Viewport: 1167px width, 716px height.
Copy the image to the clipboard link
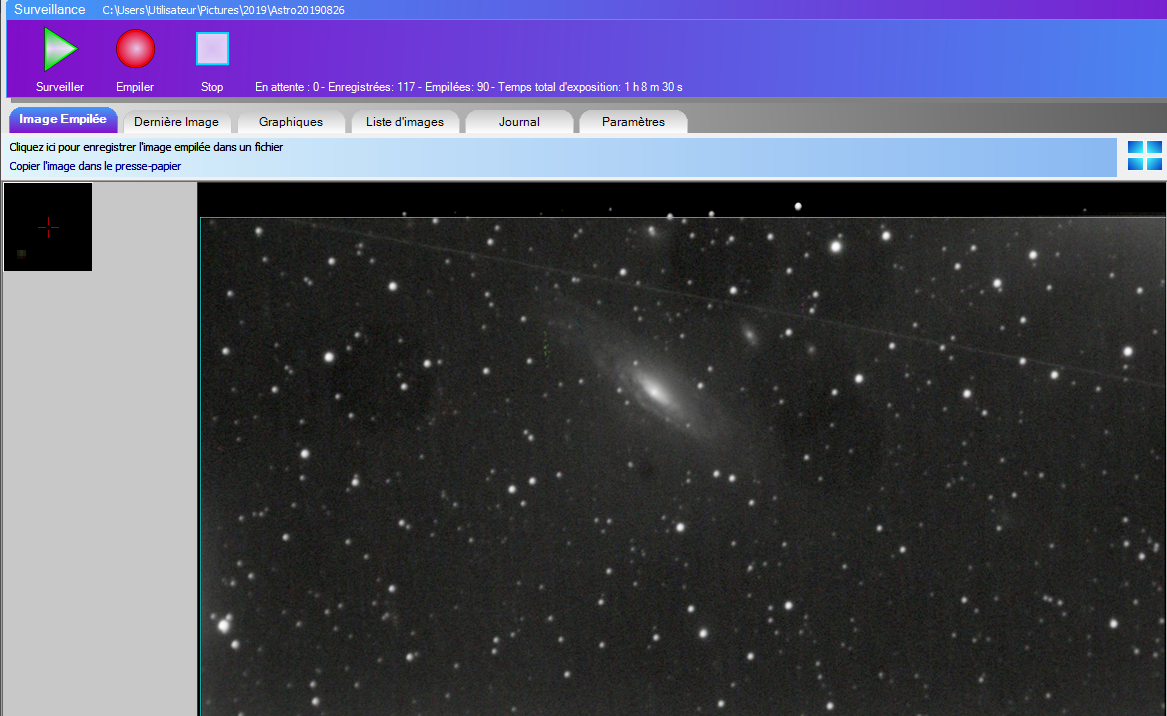[x=95, y=166]
